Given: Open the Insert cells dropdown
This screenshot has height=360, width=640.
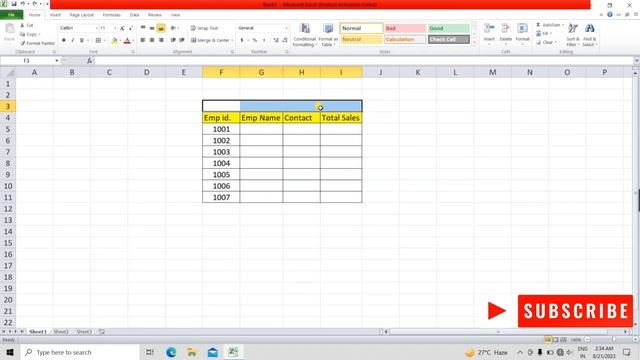Looking at the screenshot, I should [489, 34].
